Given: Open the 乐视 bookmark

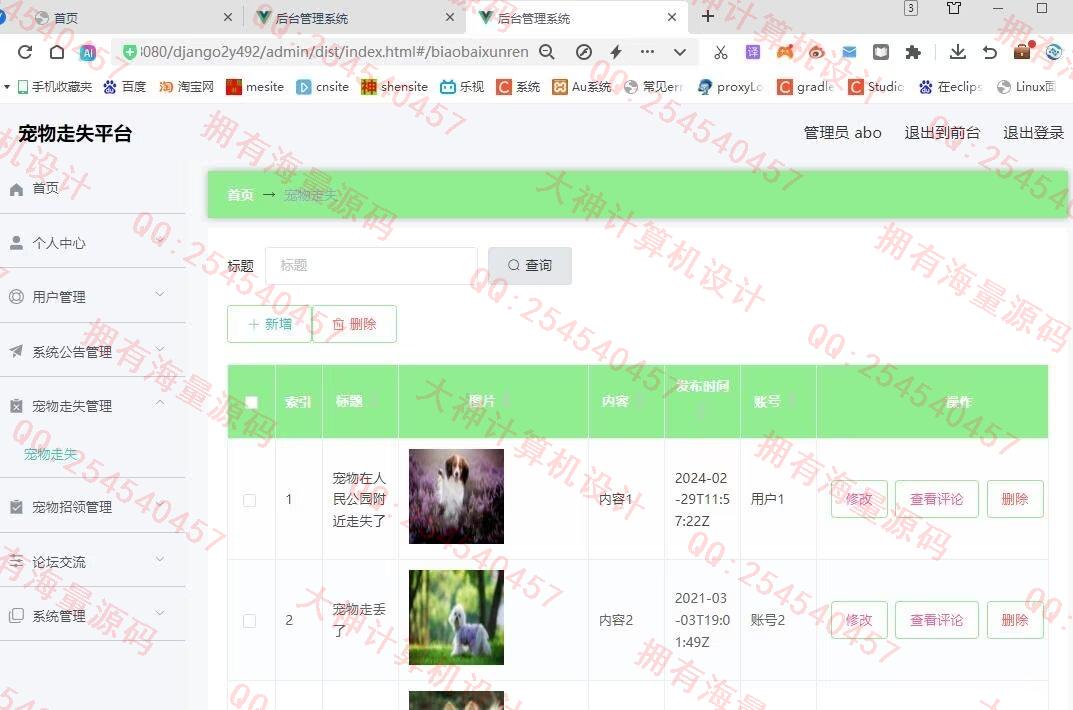Looking at the screenshot, I should click(x=462, y=87).
